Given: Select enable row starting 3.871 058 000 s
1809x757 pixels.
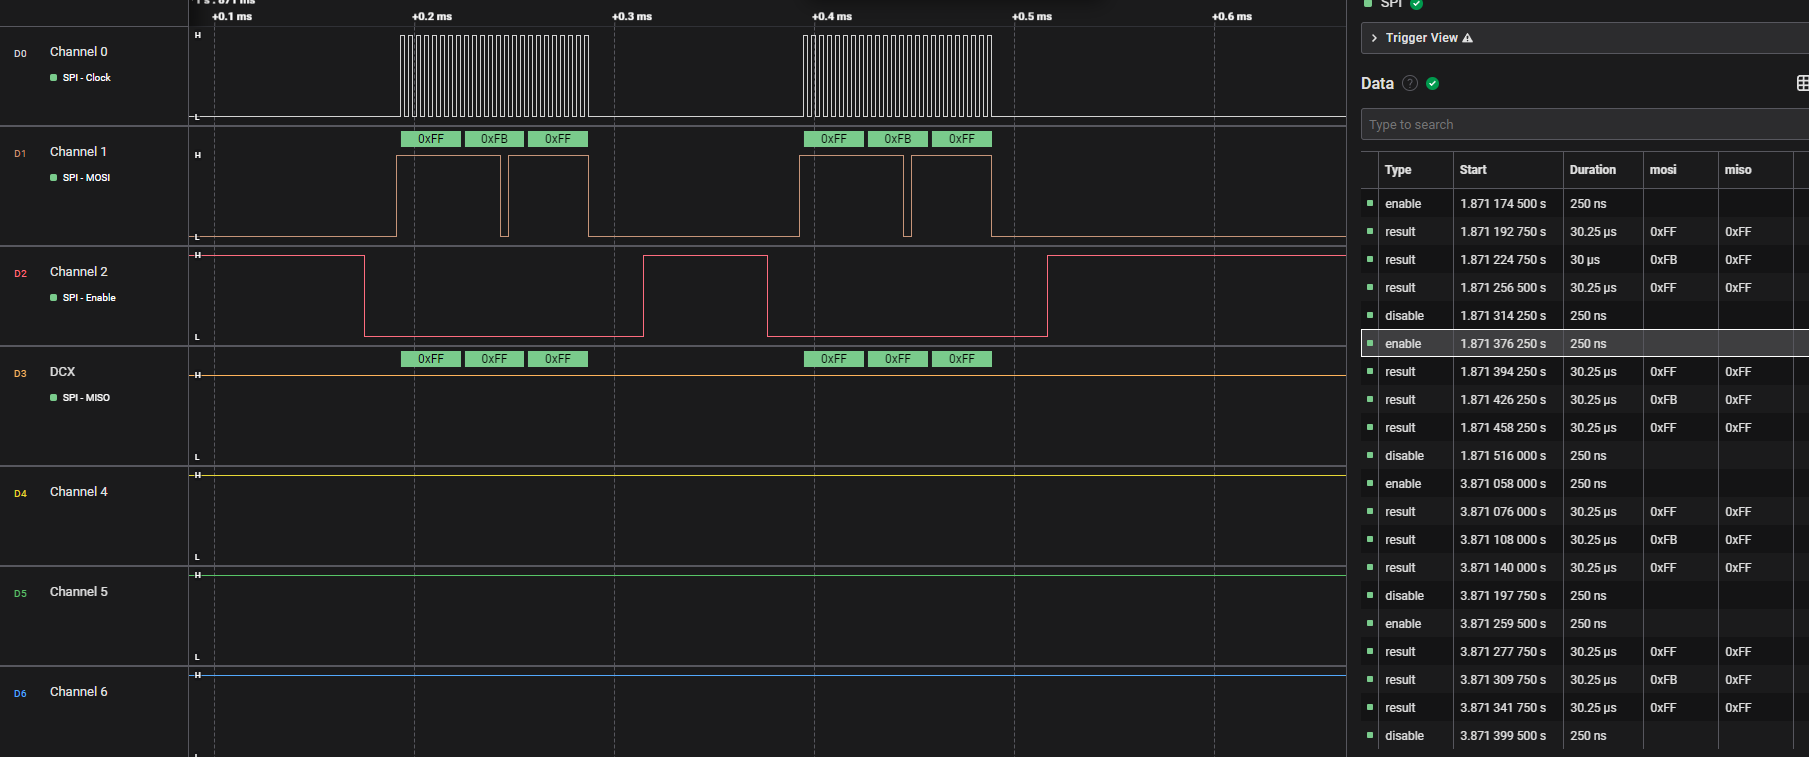Looking at the screenshot, I should (x=1584, y=484).
